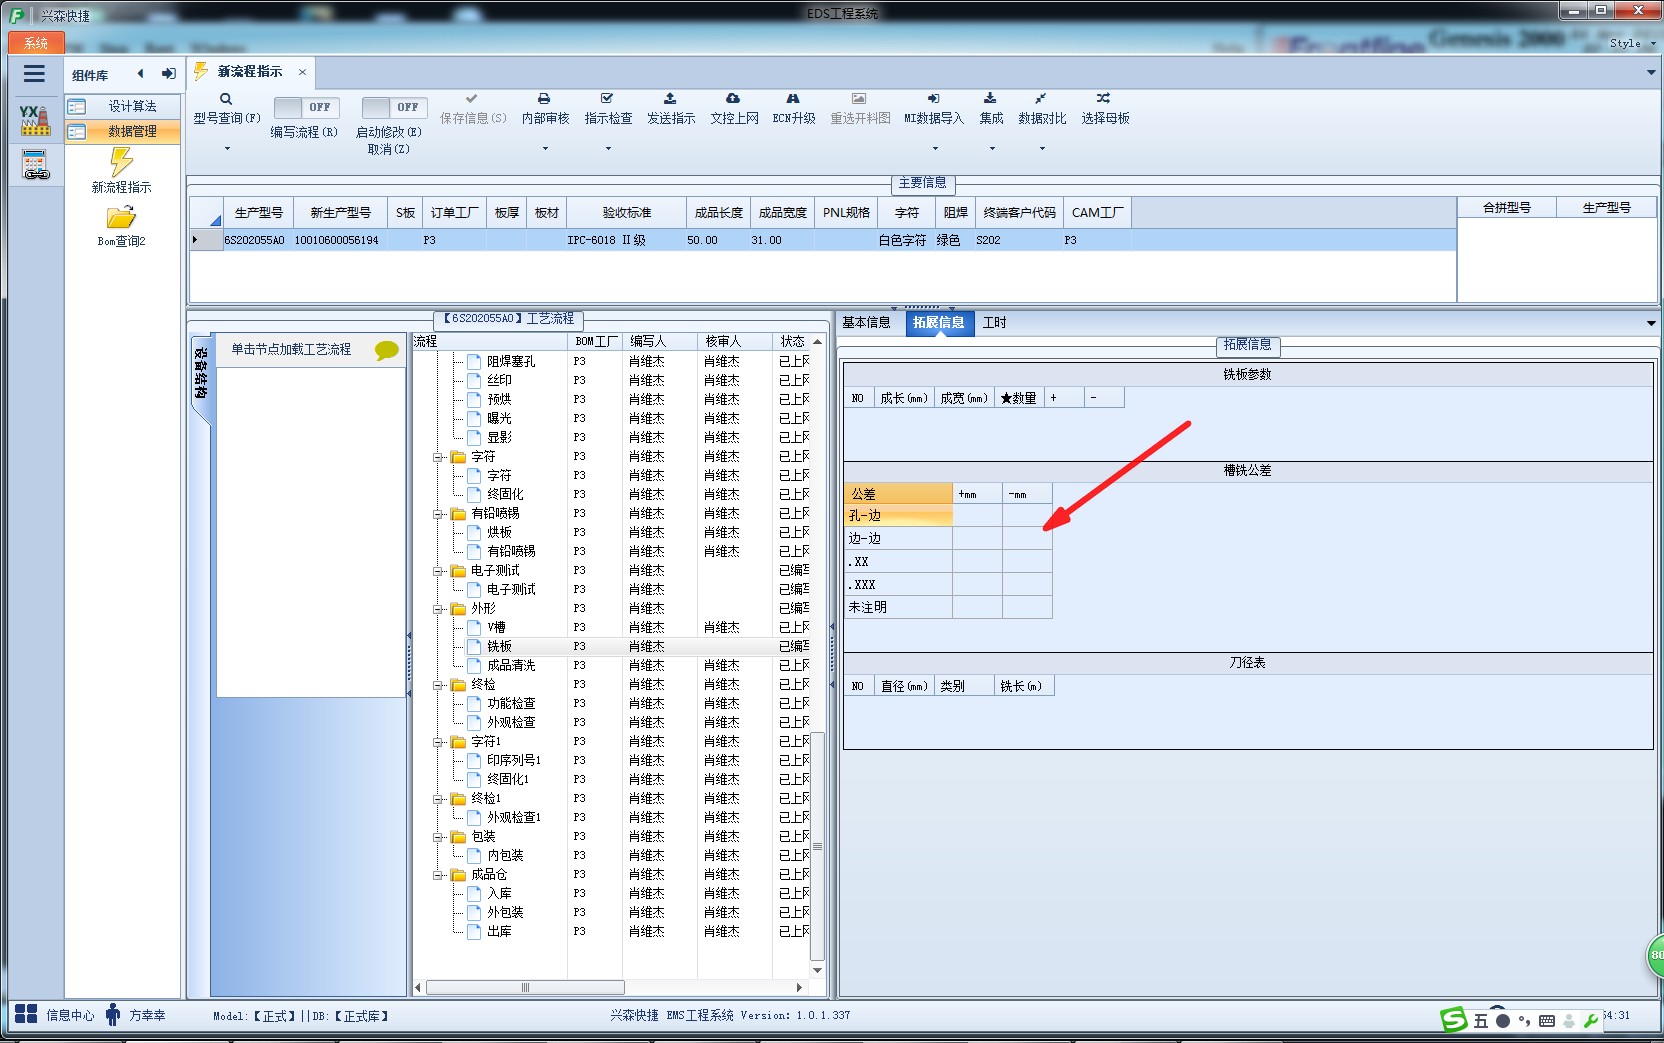
Task: Select the 成品清洗 process node
Action: click(511, 666)
